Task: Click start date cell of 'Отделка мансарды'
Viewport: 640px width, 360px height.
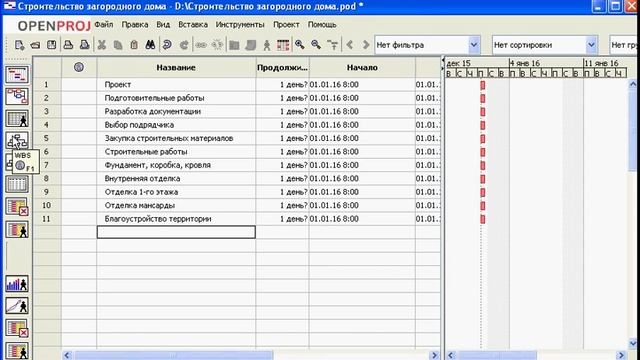Action: pos(362,205)
